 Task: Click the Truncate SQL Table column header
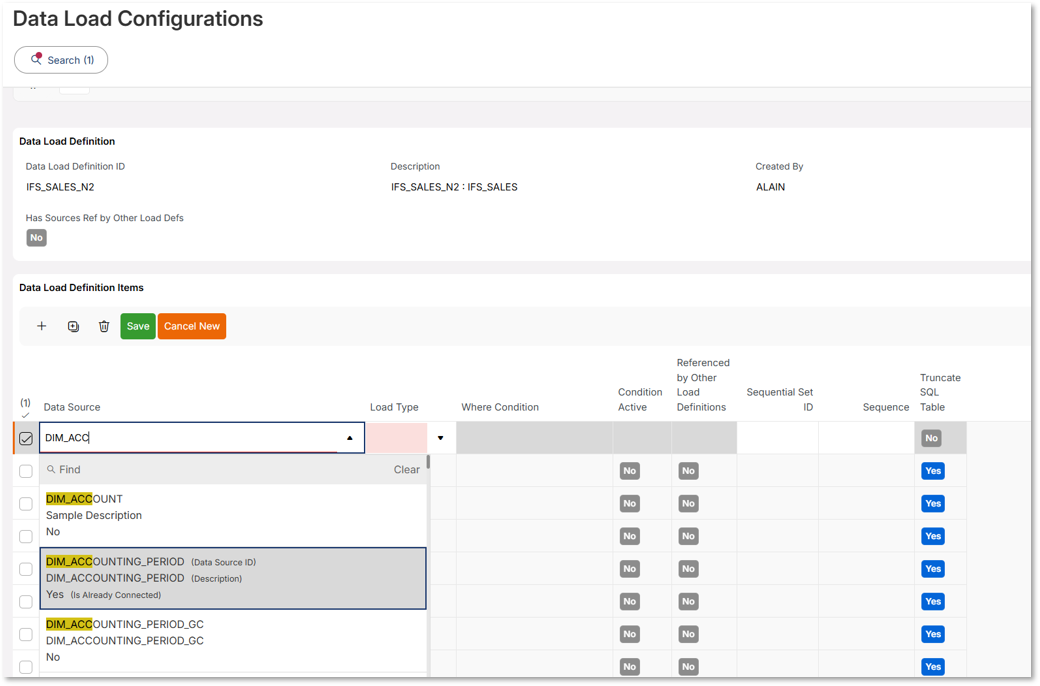click(x=940, y=392)
